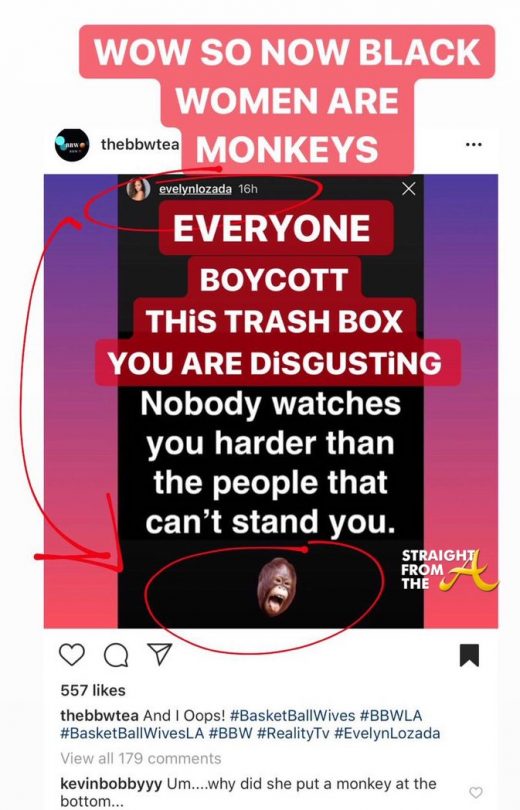Like kevinbobbyyy's comment with small heart
The image size is (520, 810).
pyautogui.click(x=476, y=792)
